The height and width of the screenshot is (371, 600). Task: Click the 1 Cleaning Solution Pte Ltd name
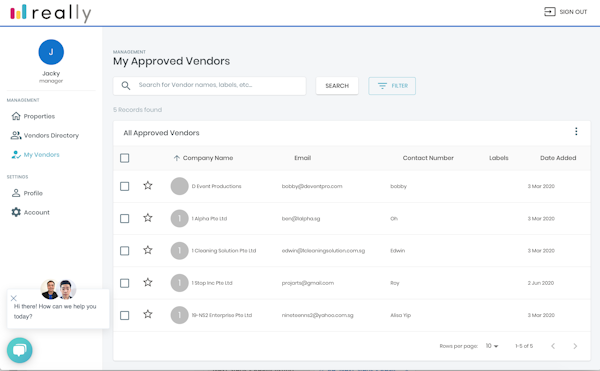click(x=223, y=251)
